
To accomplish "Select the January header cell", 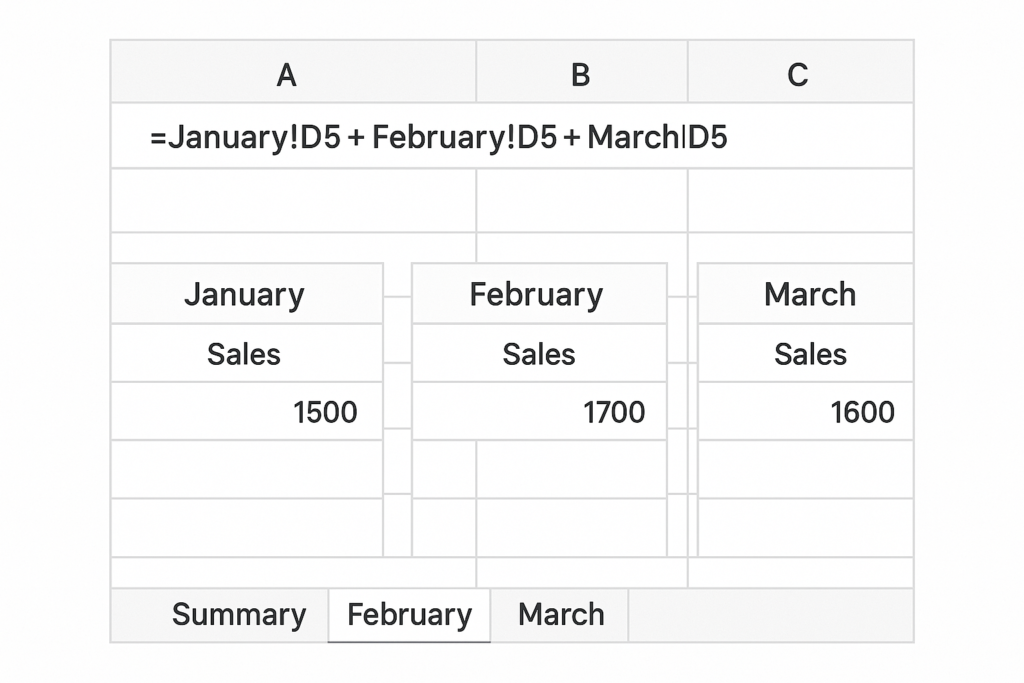I will 245,294.
